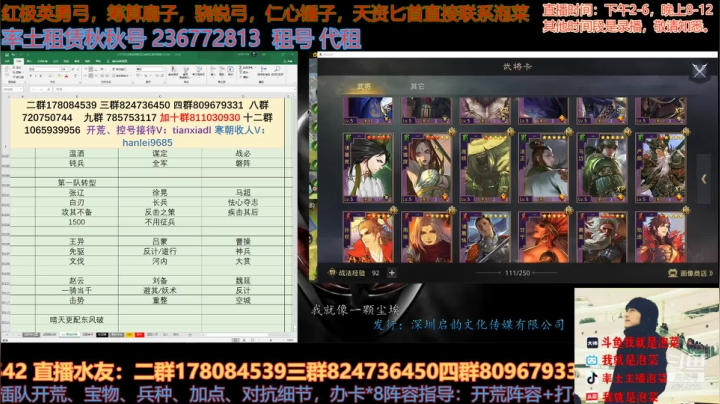The height and width of the screenshot is (404, 720).
Task: Select the cell containing 晴天更配东风破
Action: click(77, 320)
